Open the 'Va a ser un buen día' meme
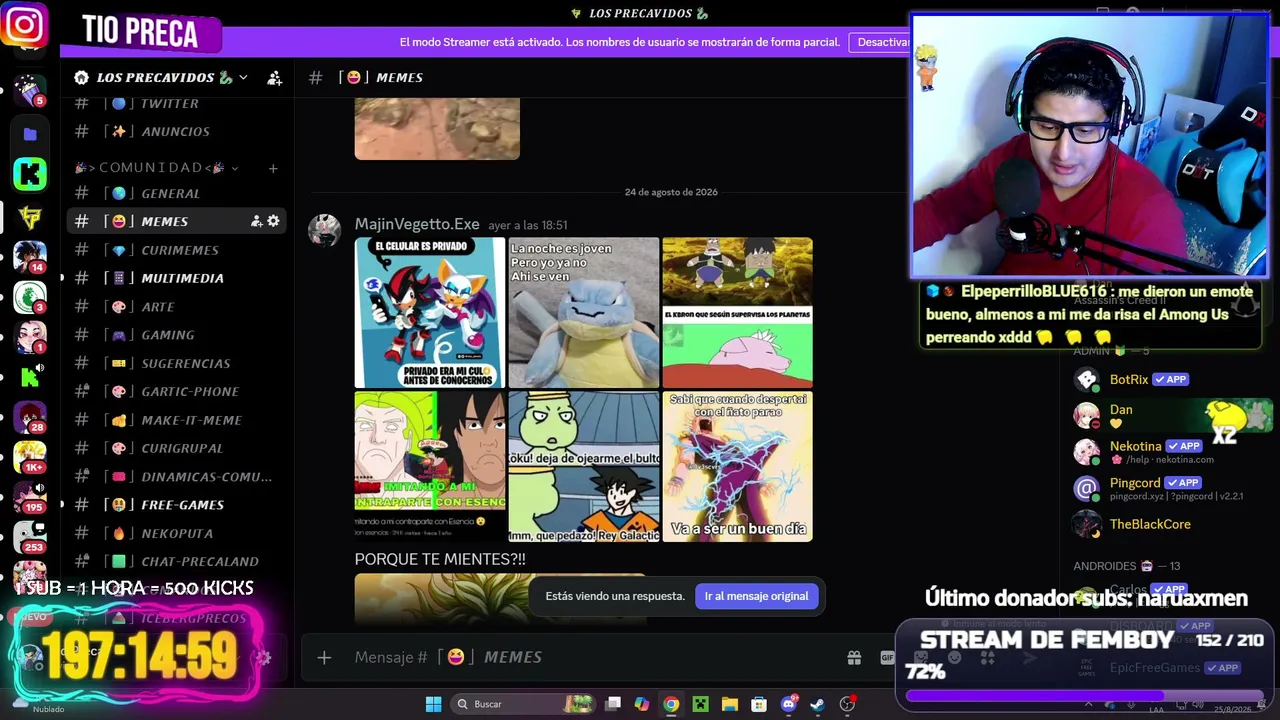This screenshot has width=1280, height=720. click(738, 467)
